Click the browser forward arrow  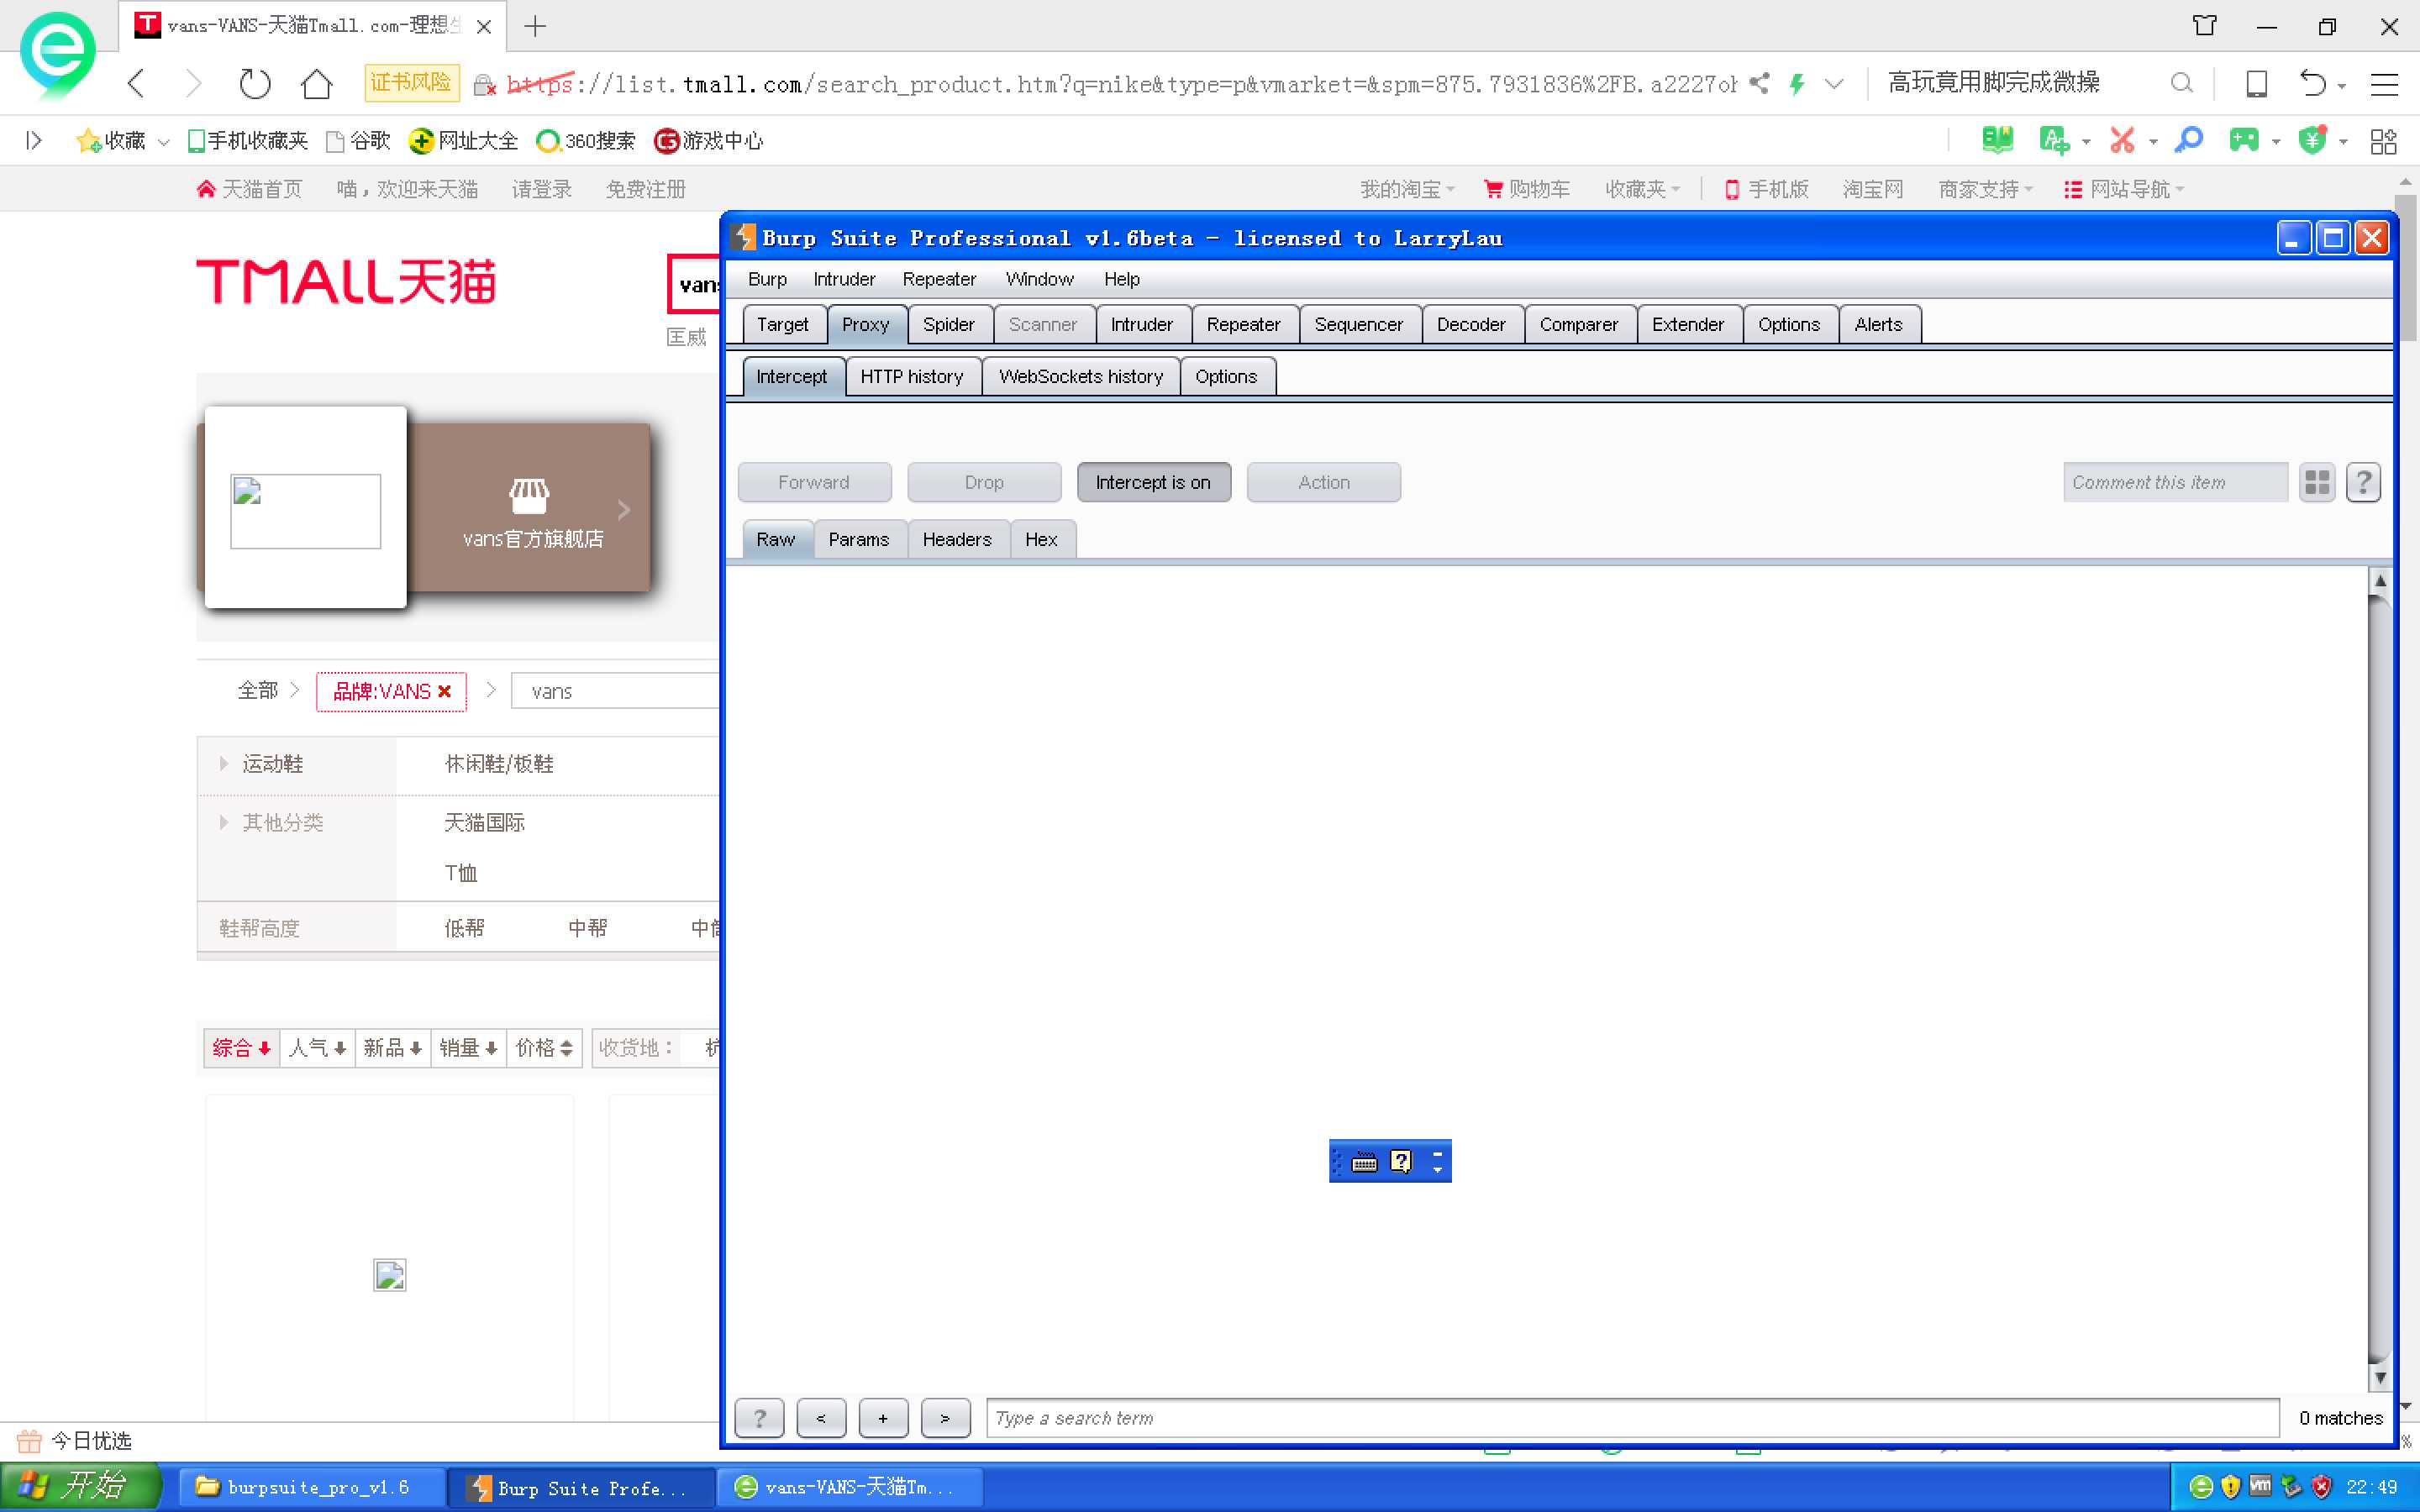[194, 83]
